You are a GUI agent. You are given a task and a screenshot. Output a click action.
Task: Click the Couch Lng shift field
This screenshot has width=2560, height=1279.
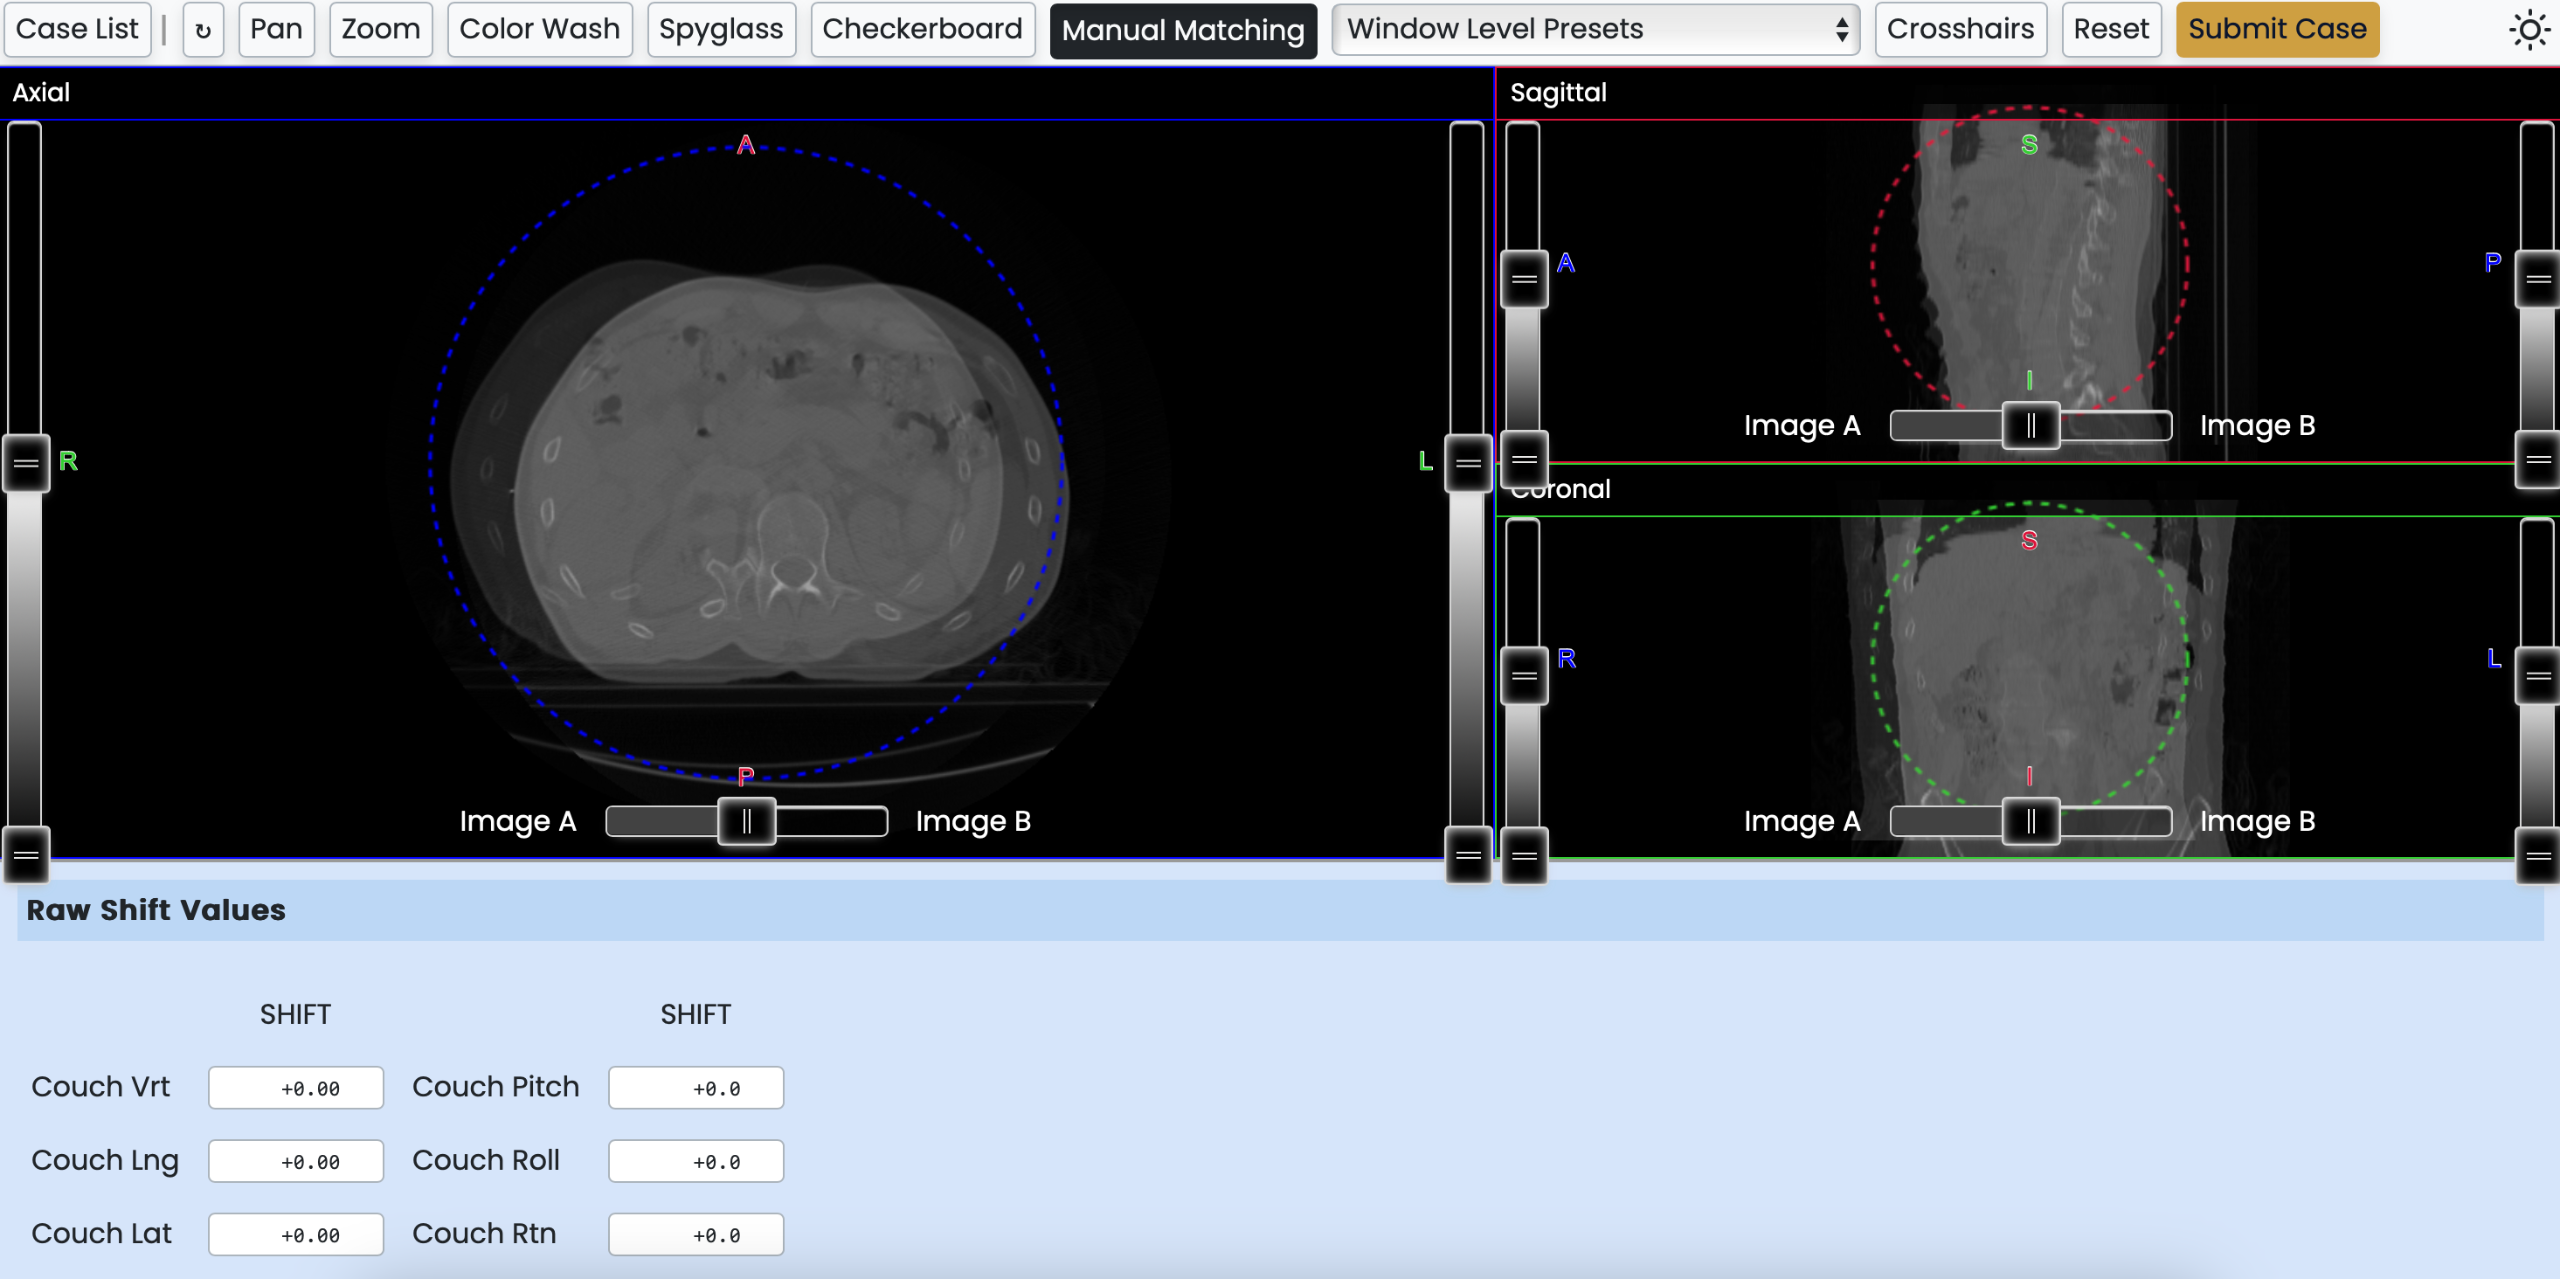pyautogui.click(x=296, y=1161)
